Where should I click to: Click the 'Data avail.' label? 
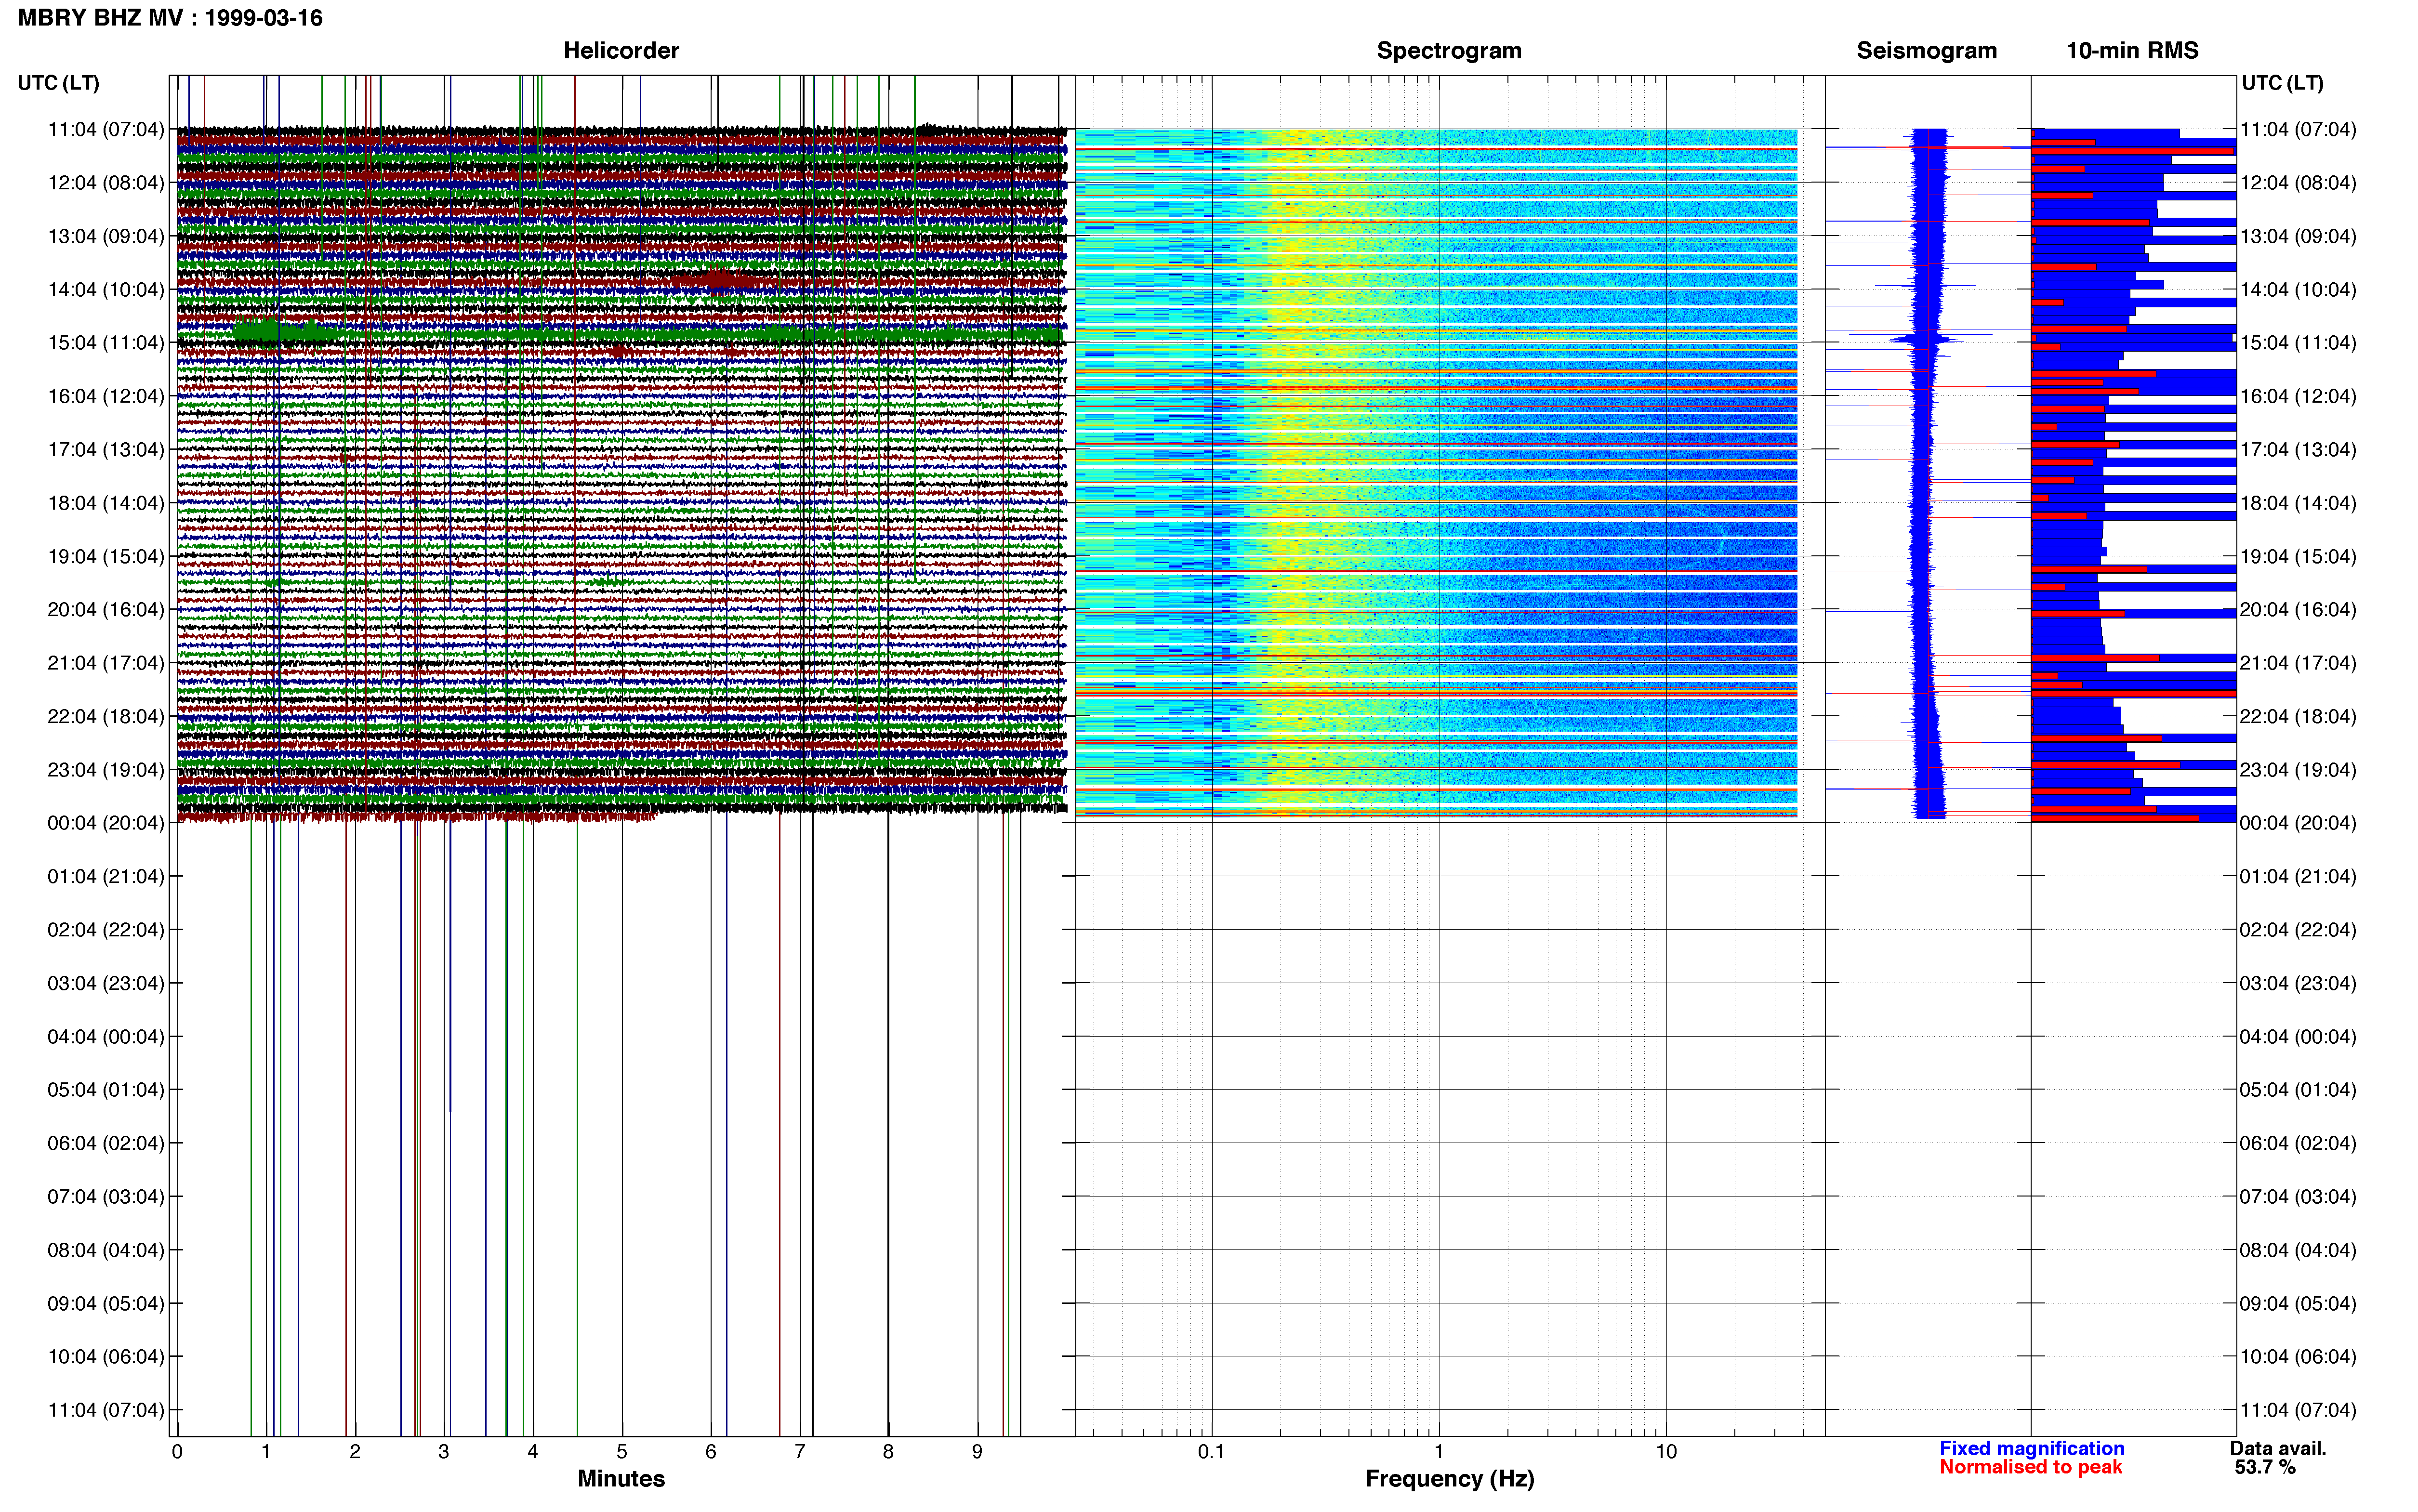coord(2277,1448)
